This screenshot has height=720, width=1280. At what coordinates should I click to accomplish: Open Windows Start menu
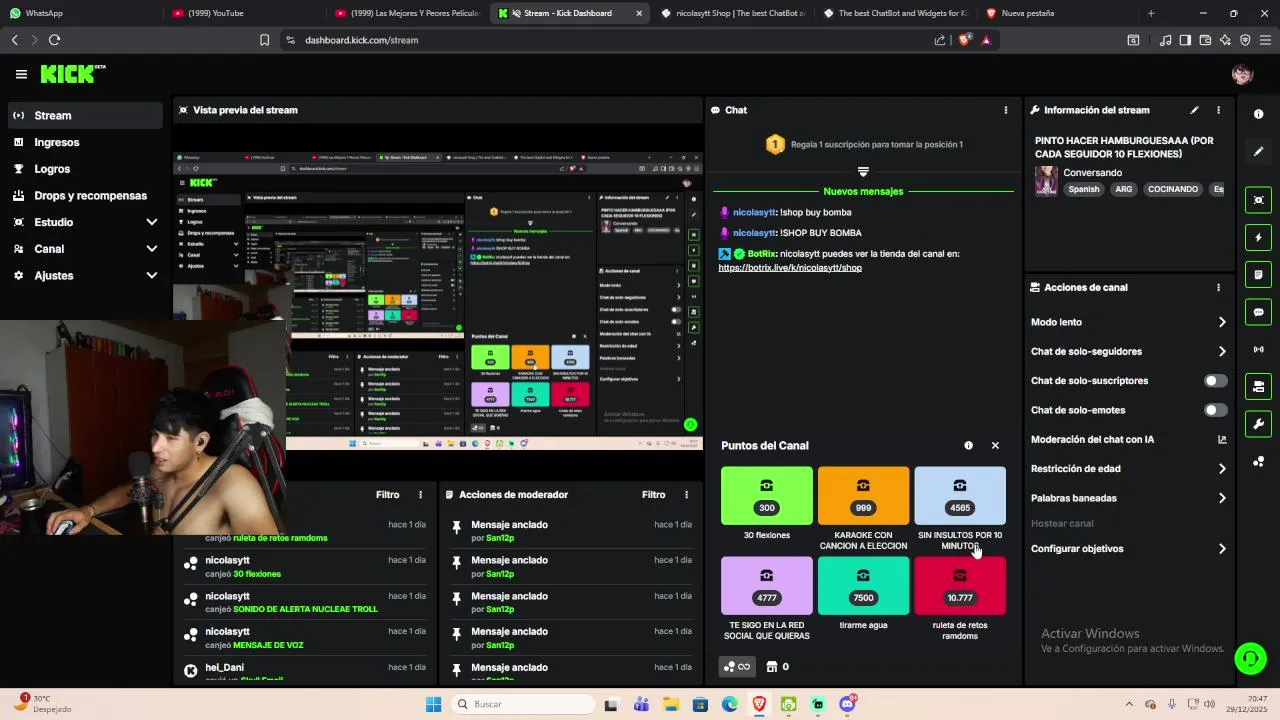(x=433, y=704)
